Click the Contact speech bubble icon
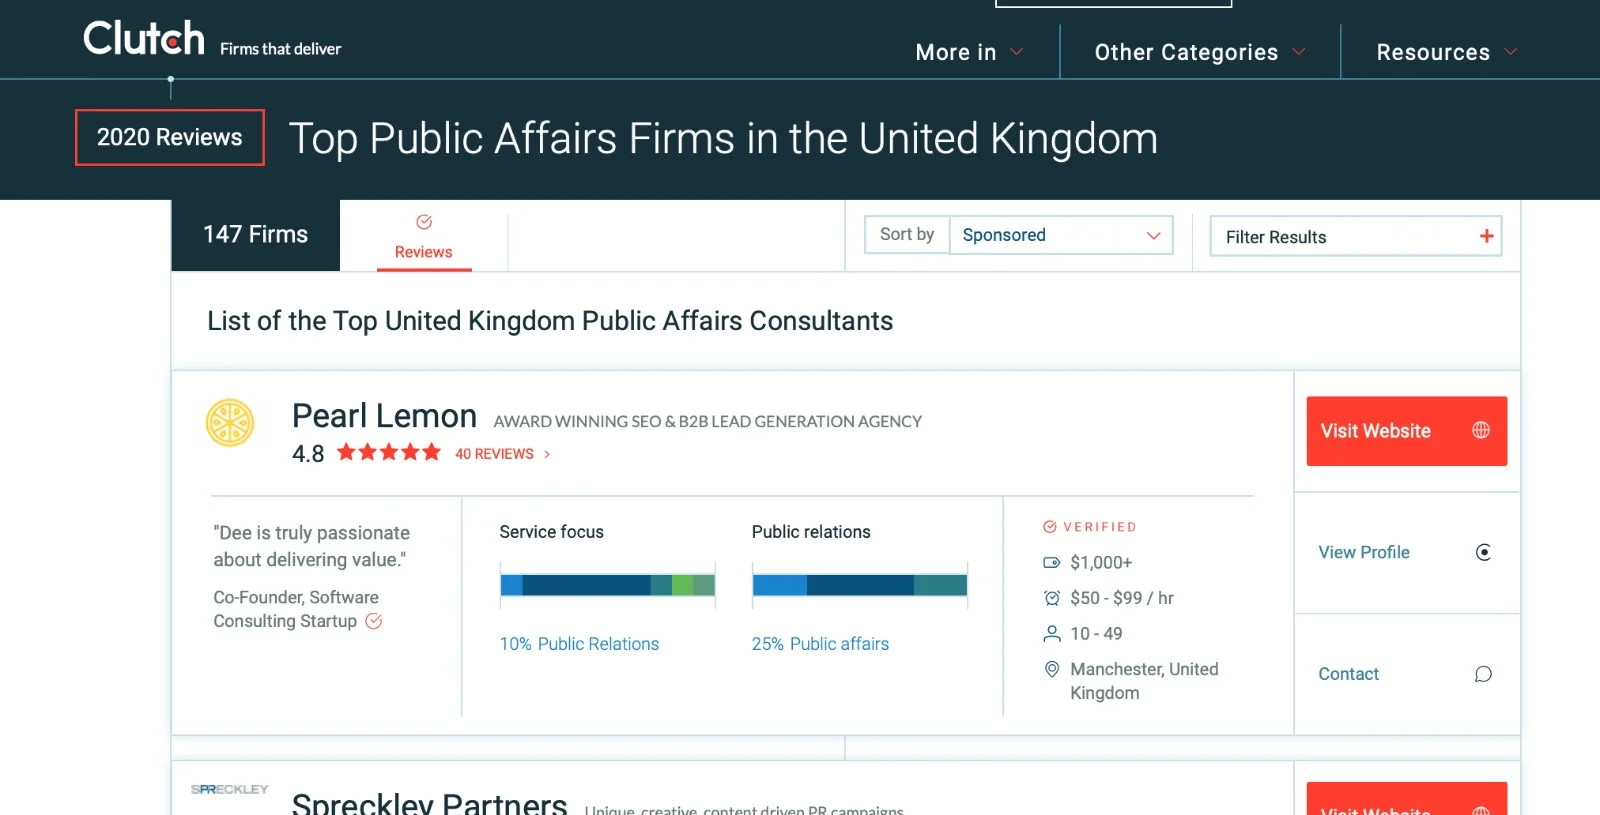The height and width of the screenshot is (815, 1600). (1483, 674)
